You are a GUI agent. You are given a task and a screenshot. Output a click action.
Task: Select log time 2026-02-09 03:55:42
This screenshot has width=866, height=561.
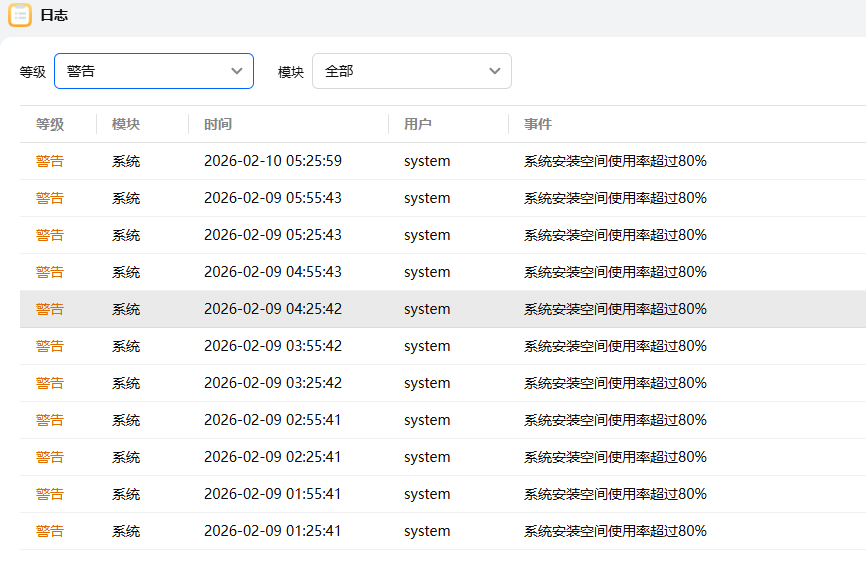tap(273, 346)
